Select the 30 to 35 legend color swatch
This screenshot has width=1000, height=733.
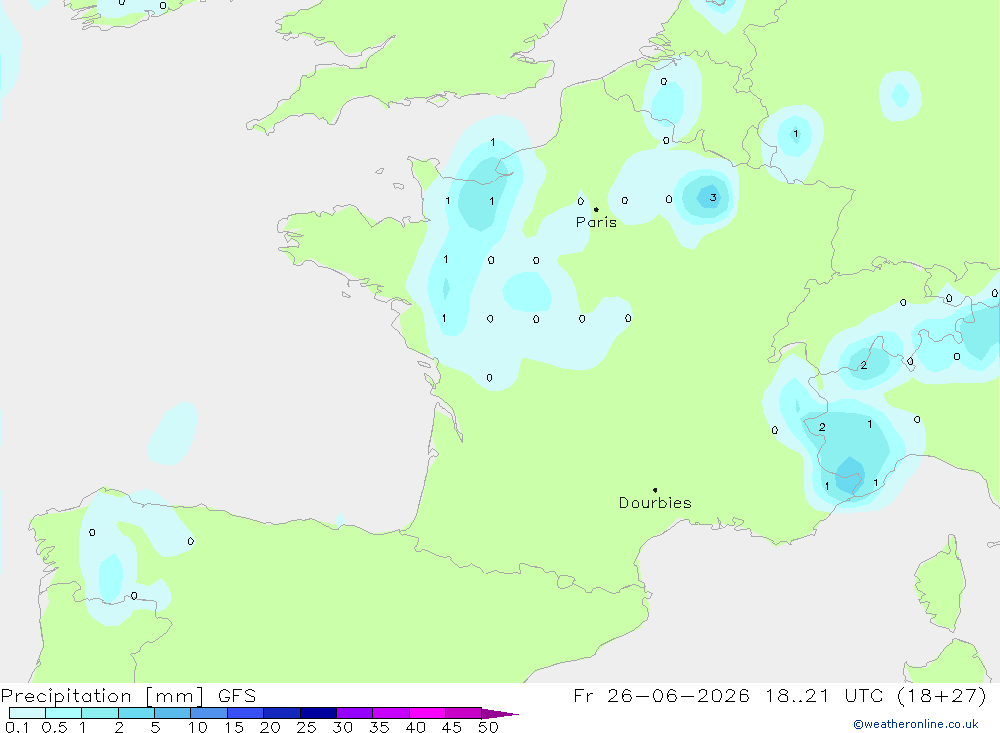click(355, 713)
